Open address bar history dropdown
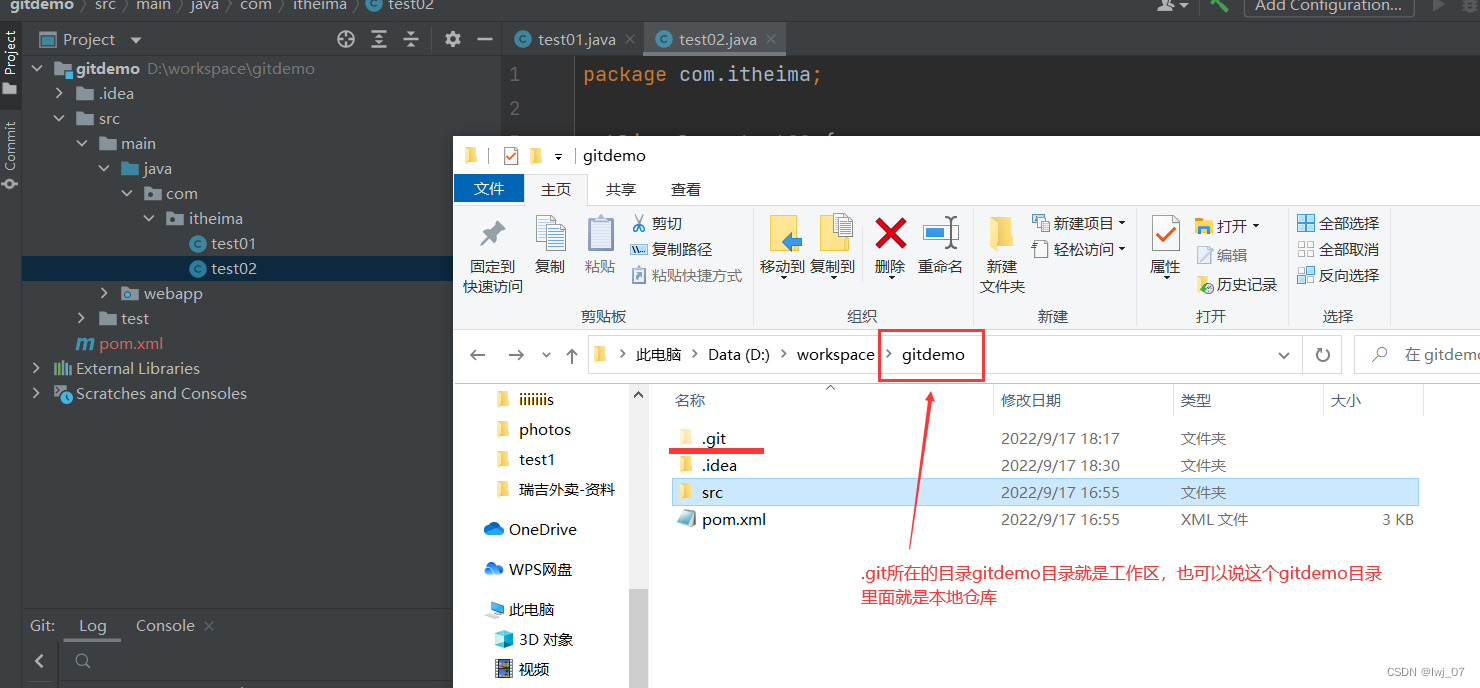Viewport: 1480px width, 688px height. point(1284,355)
